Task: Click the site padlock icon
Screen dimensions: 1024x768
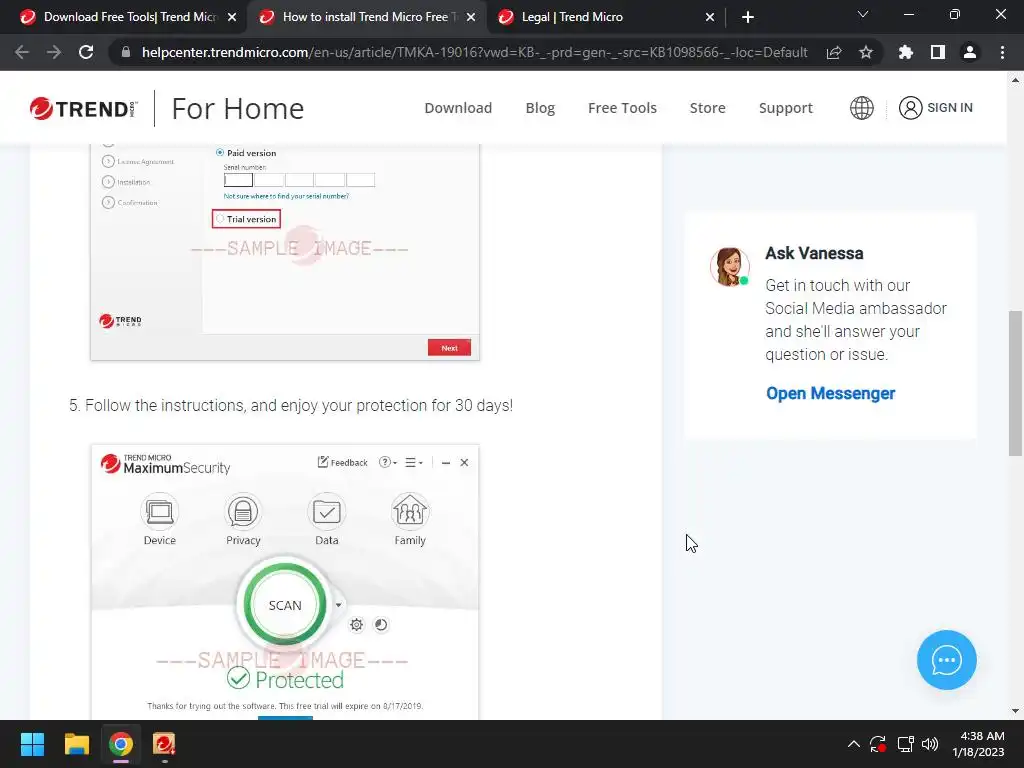Action: coord(126,52)
